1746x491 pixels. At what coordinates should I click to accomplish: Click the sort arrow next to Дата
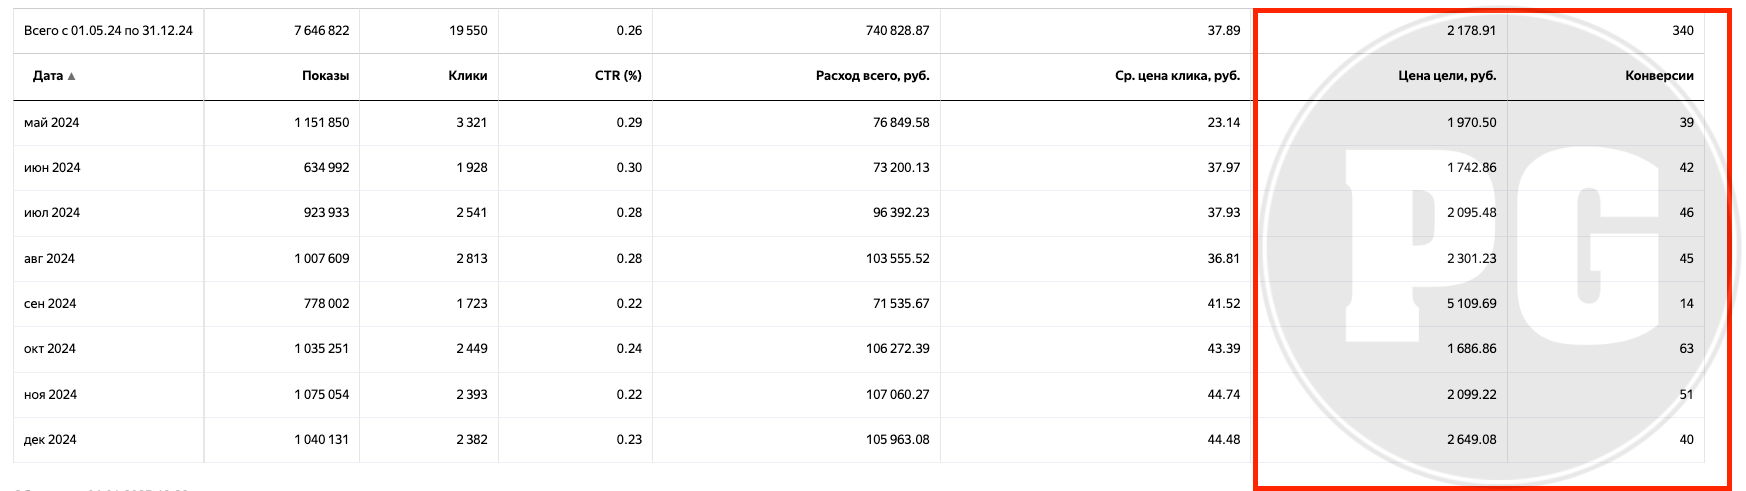click(71, 76)
